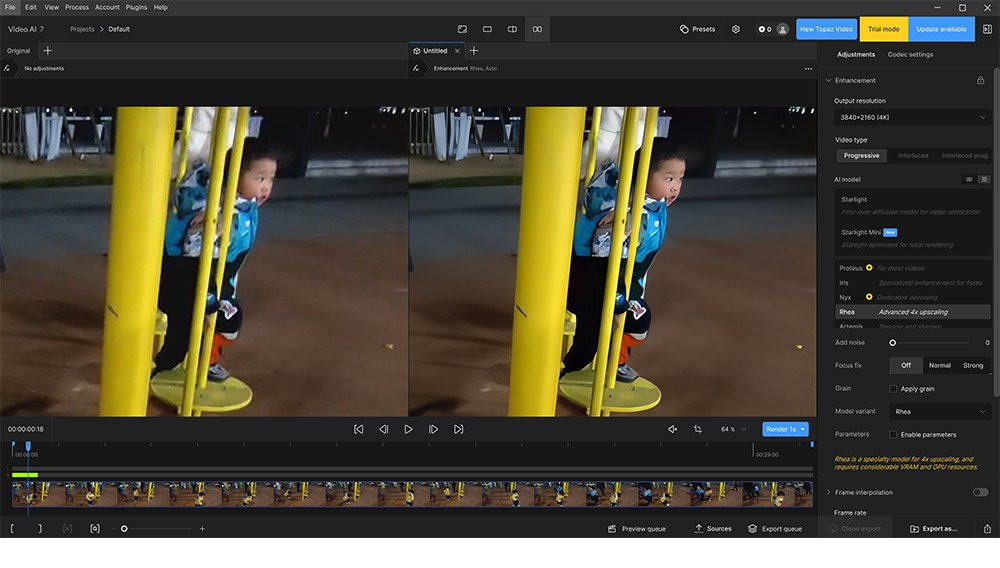Click the Enhancement lock icon

(980, 80)
